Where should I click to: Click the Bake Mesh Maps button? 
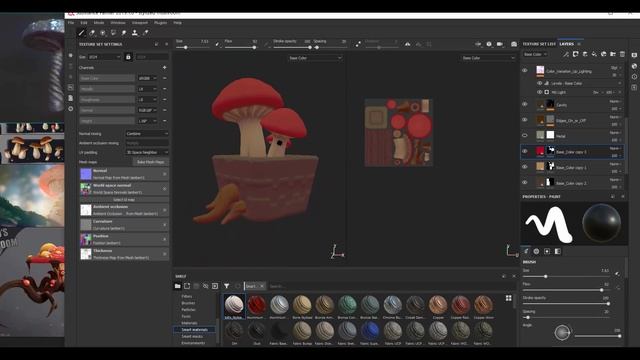tap(151, 162)
